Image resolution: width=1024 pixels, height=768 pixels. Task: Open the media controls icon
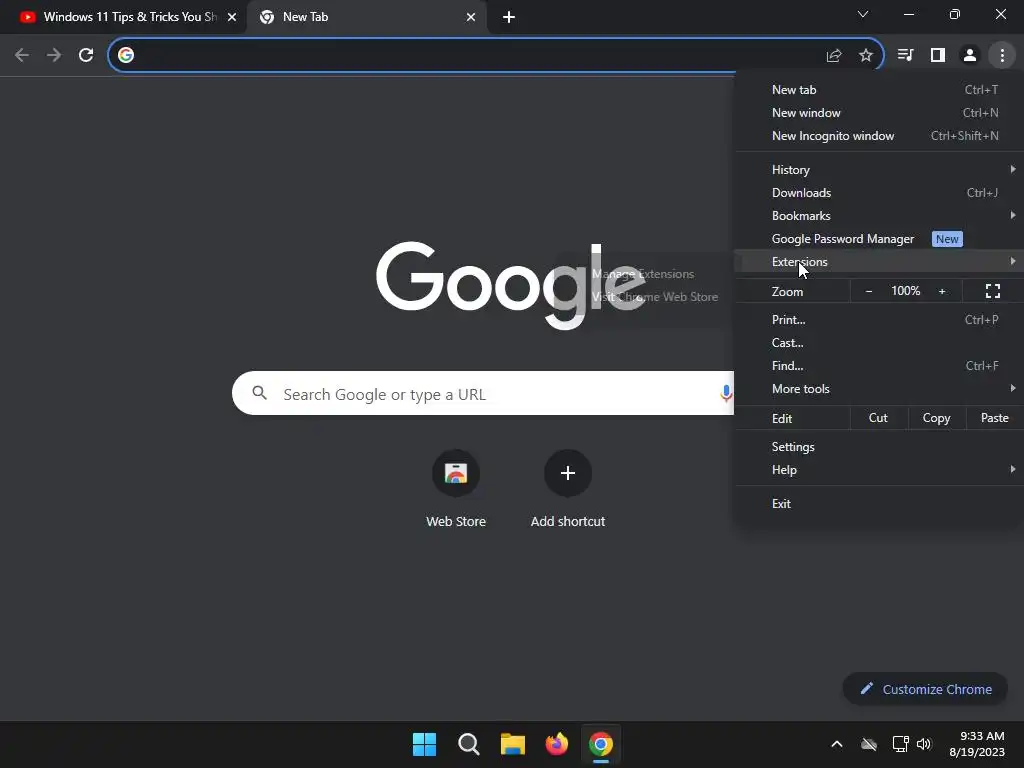tap(905, 55)
